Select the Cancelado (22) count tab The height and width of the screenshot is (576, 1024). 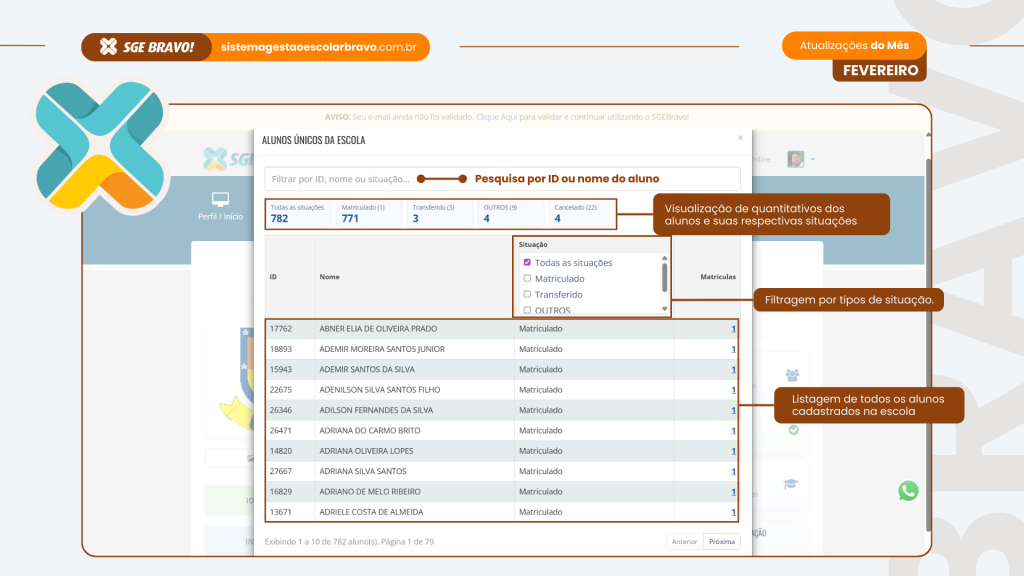pyautogui.click(x=578, y=213)
